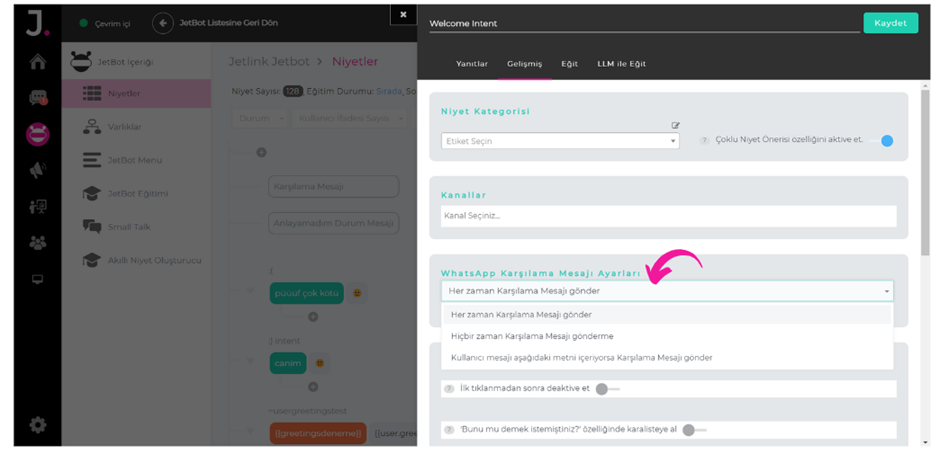The image size is (940, 454).
Task: Open the Home icon in left rail
Action: click(x=38, y=62)
